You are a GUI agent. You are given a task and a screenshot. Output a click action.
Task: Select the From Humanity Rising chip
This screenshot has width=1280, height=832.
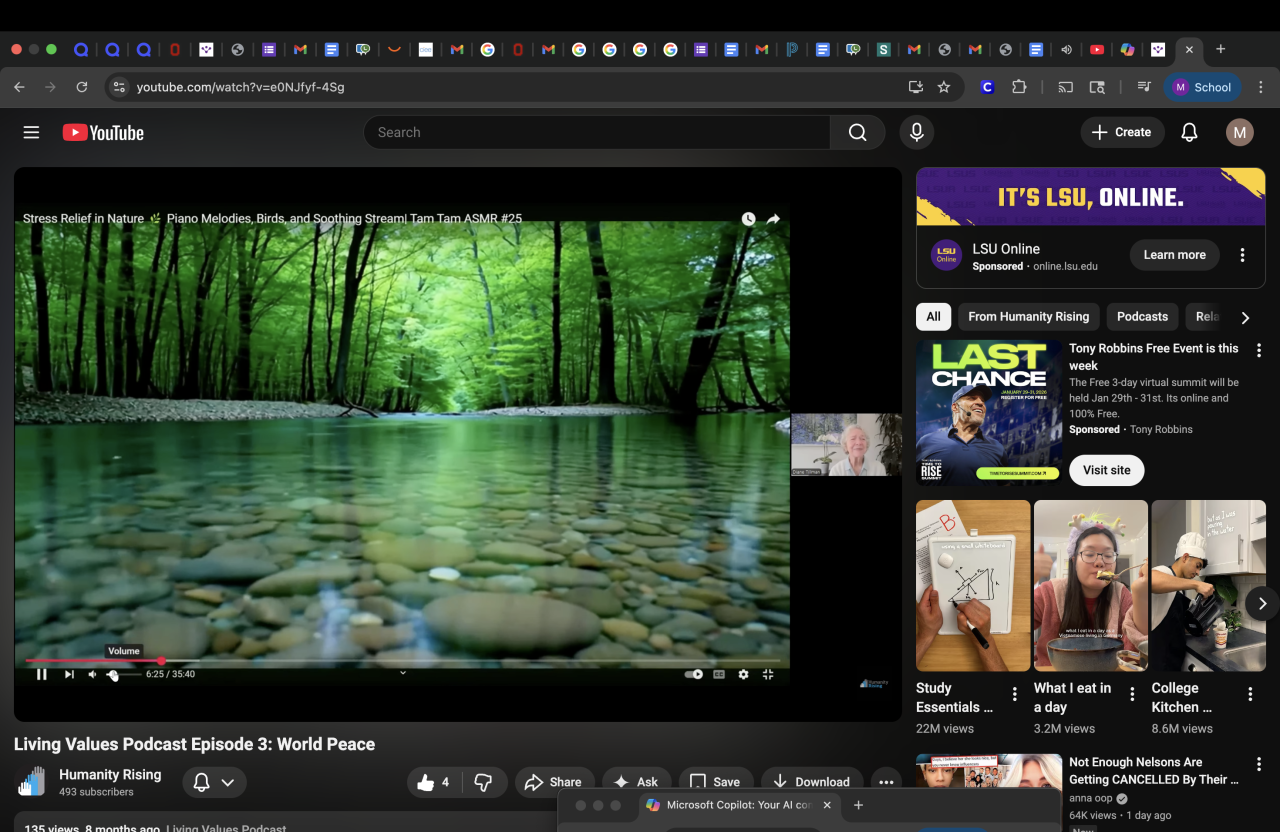point(1028,317)
